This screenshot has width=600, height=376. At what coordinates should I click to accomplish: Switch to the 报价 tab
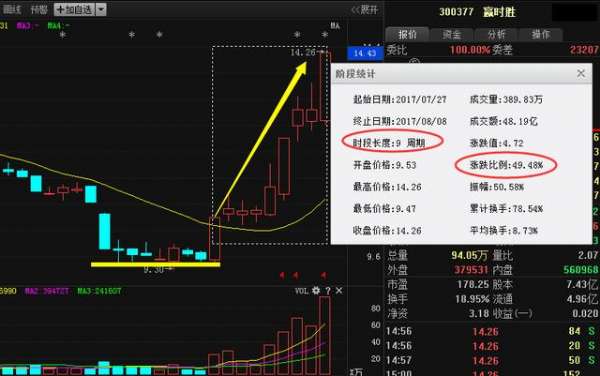pyautogui.click(x=407, y=34)
